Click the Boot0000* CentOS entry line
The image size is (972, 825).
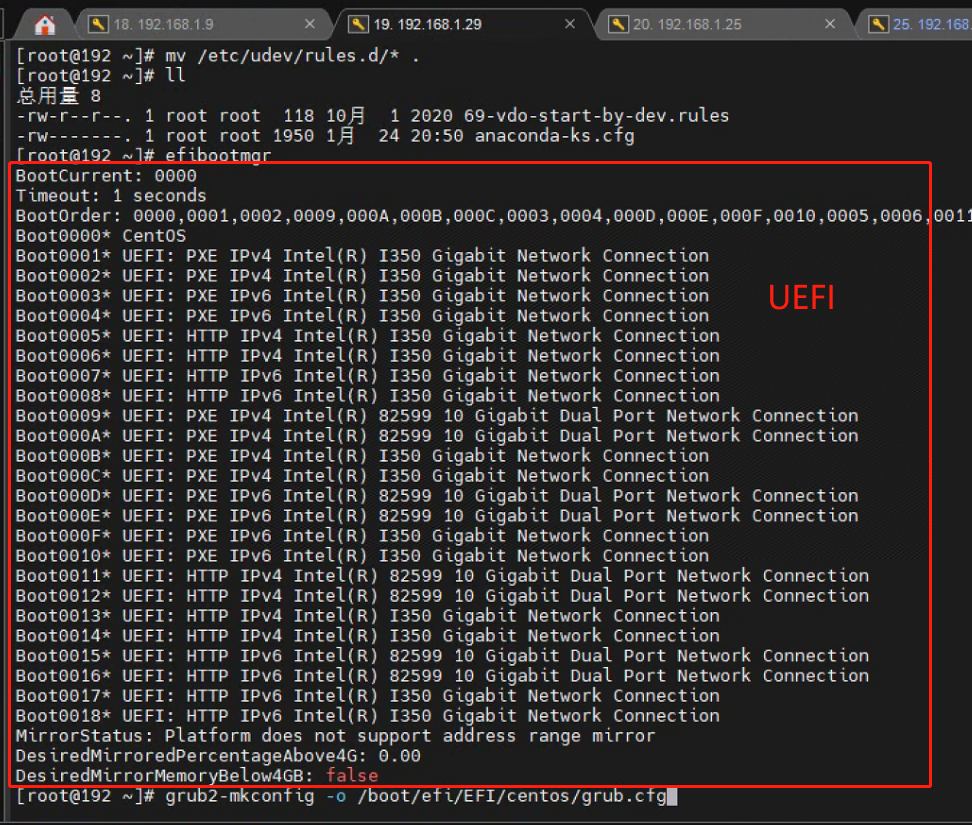[x=100, y=236]
